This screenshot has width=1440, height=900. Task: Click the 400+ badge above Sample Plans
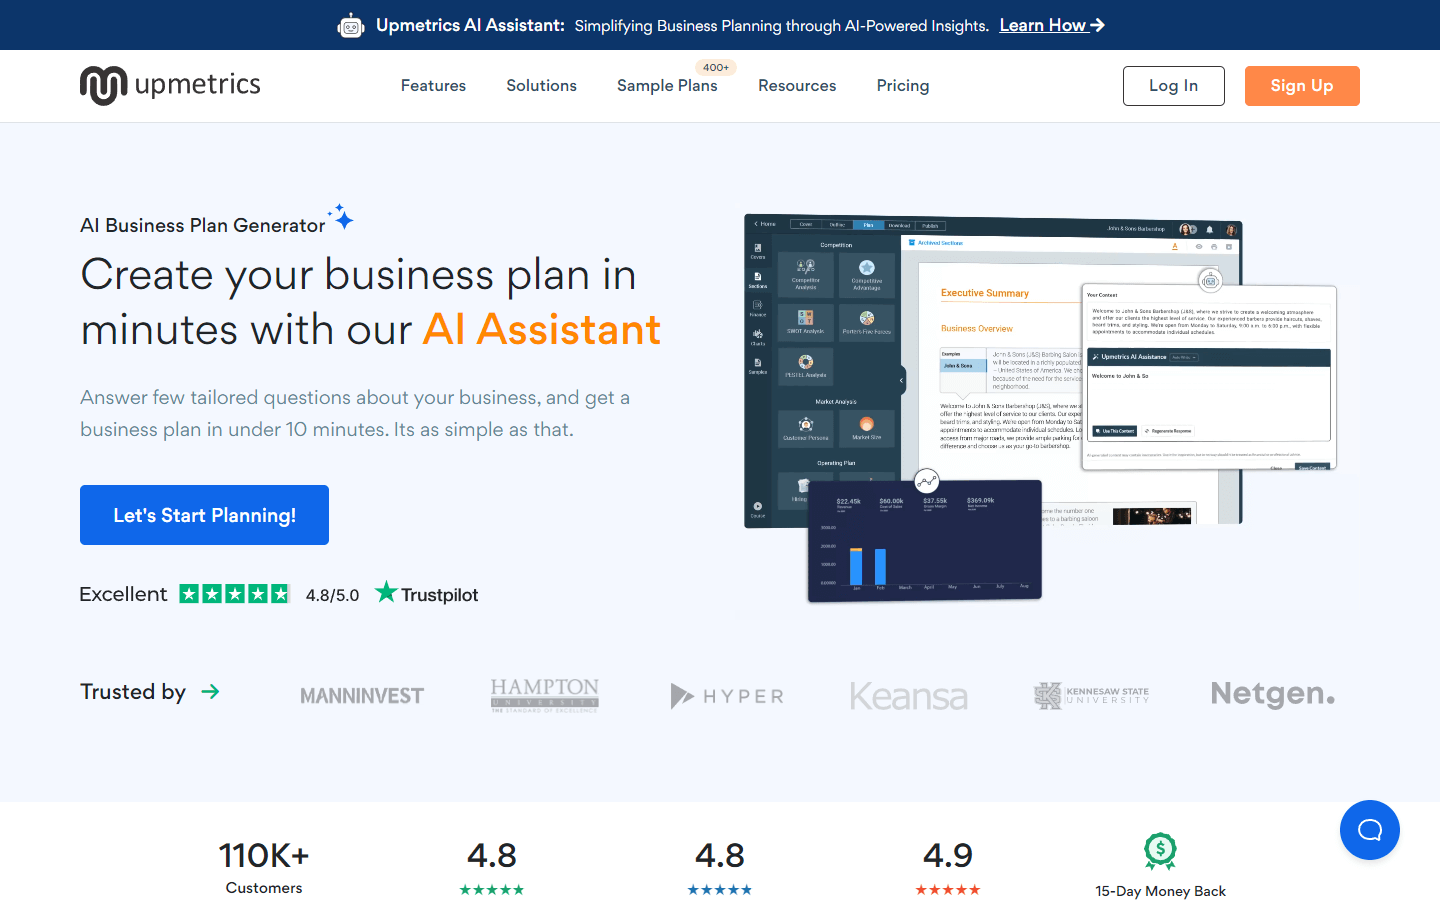(716, 67)
